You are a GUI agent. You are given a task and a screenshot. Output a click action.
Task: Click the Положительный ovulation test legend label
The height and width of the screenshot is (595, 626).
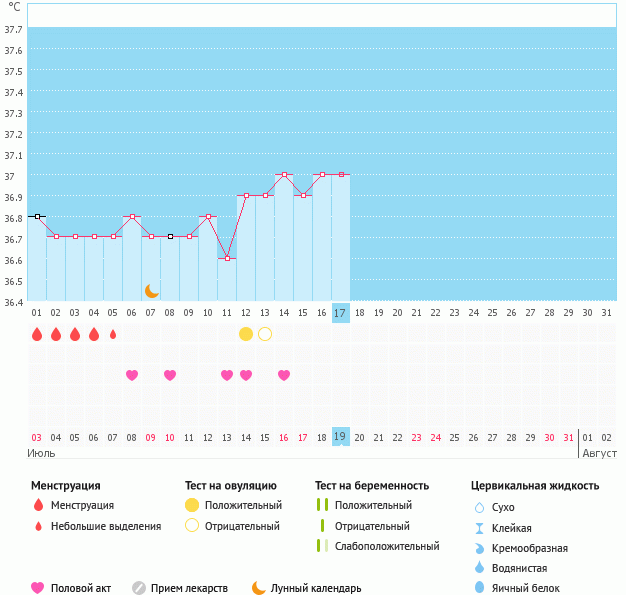tap(243, 505)
